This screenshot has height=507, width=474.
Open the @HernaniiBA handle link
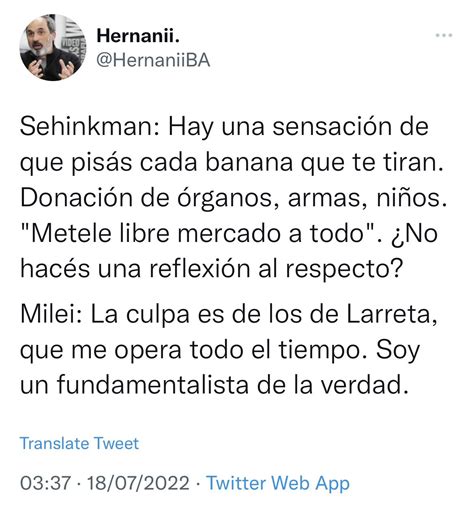[x=153, y=60]
